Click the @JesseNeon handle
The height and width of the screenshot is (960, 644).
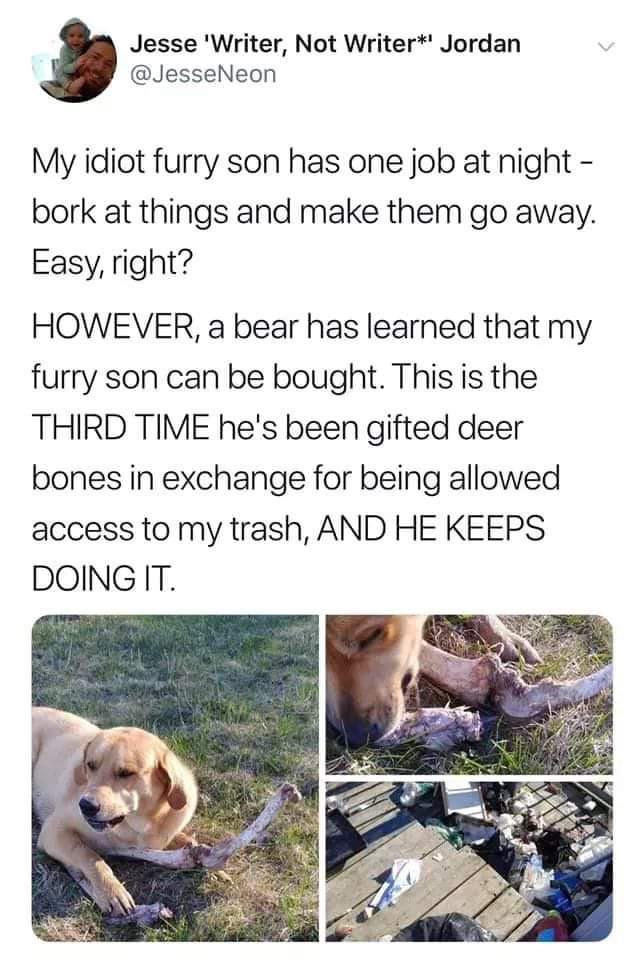(x=203, y=73)
